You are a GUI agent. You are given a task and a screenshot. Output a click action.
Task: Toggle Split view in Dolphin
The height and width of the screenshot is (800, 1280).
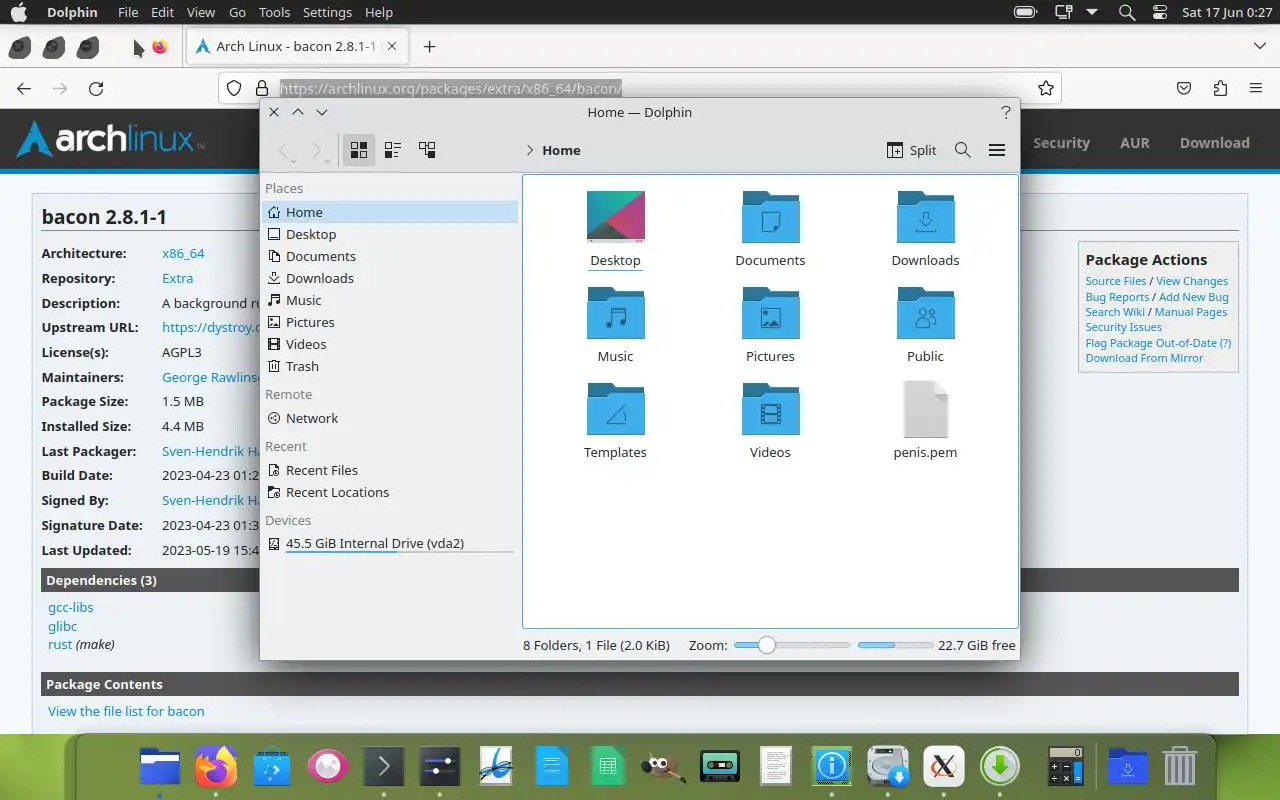pos(911,150)
